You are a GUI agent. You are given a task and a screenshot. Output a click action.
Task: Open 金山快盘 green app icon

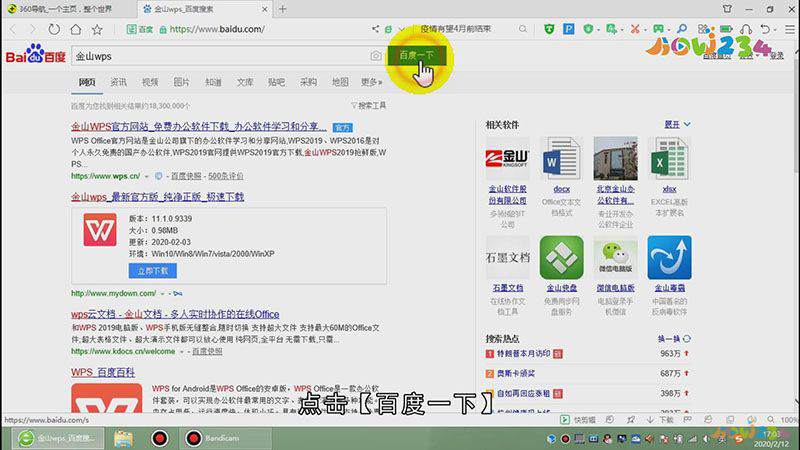tap(561, 258)
